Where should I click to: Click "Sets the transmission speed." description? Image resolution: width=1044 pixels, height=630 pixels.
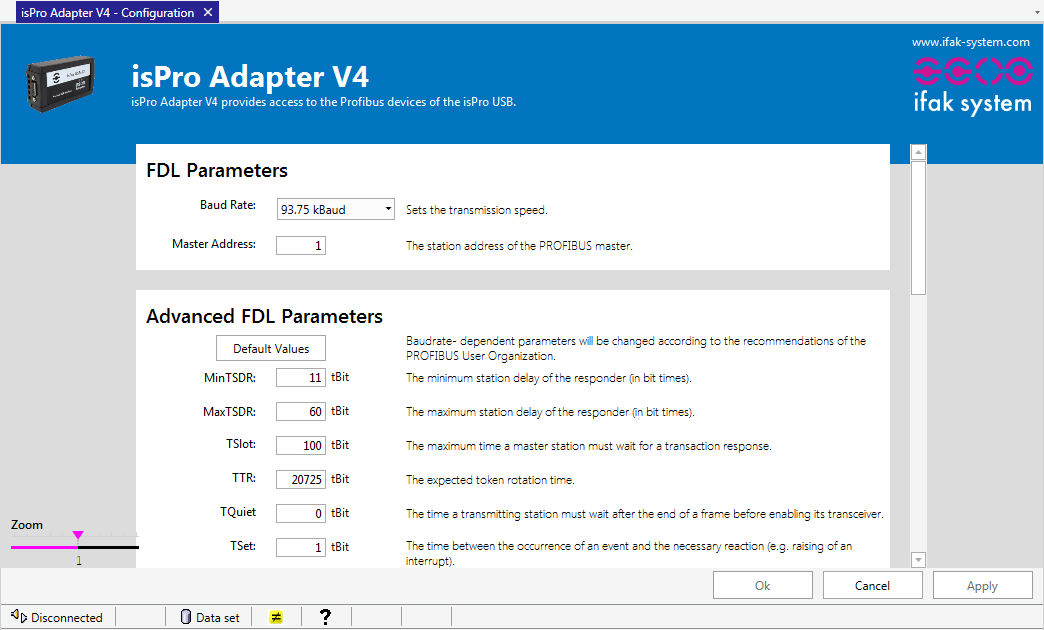tap(477, 210)
